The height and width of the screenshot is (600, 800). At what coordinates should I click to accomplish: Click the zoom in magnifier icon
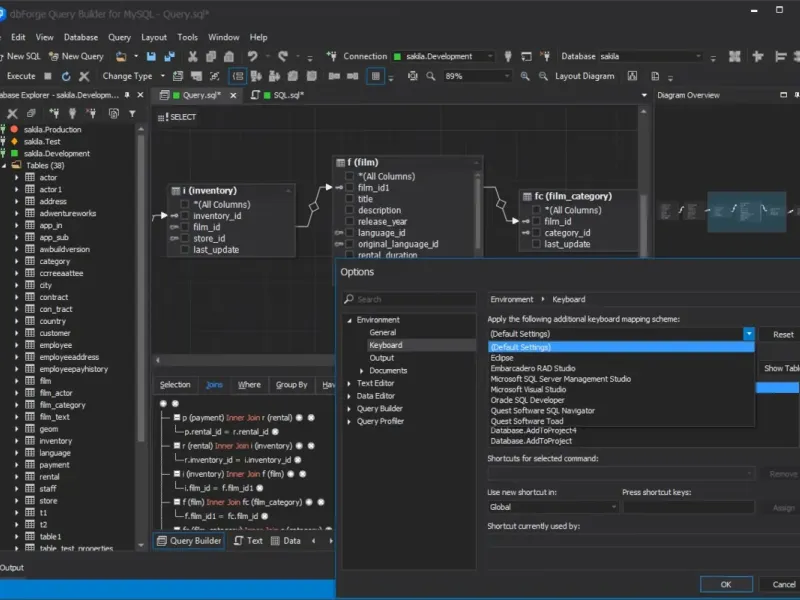coord(526,76)
